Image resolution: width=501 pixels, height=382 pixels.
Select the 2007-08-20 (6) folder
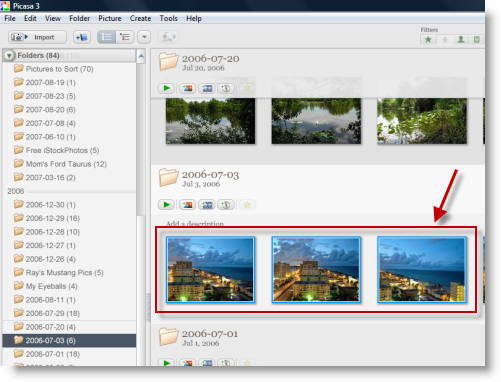coord(69,110)
